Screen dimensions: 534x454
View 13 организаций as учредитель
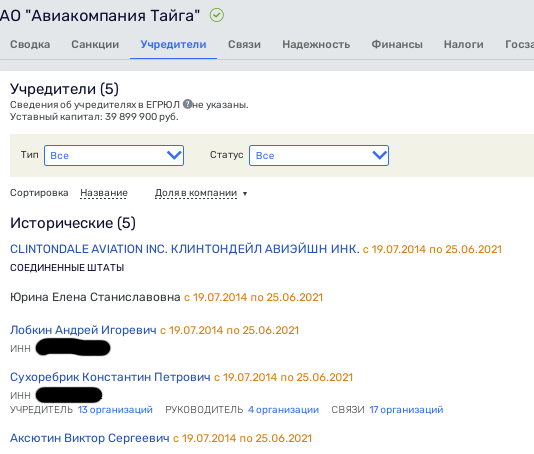point(115,410)
